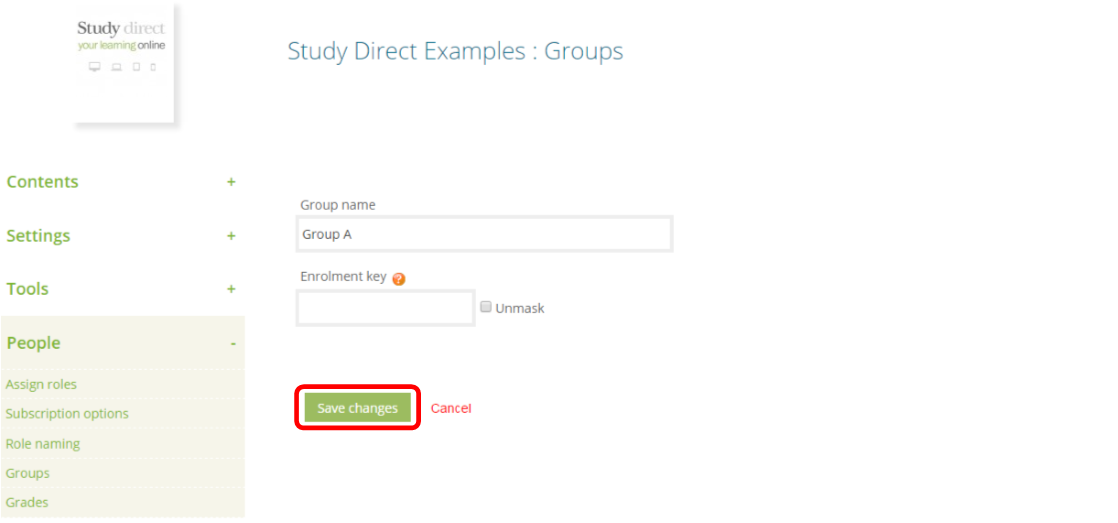
Task: Click the red Cancel link
Action: coord(451,408)
